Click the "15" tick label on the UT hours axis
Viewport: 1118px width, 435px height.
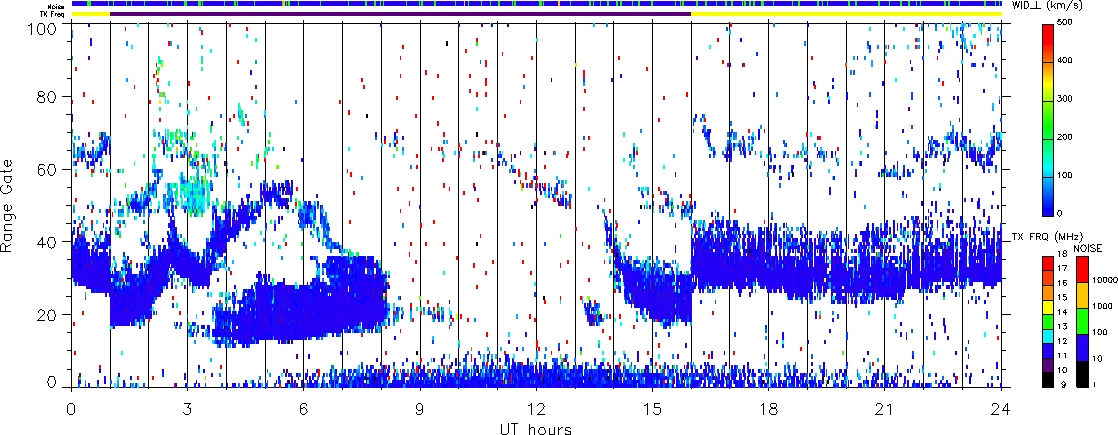652,409
